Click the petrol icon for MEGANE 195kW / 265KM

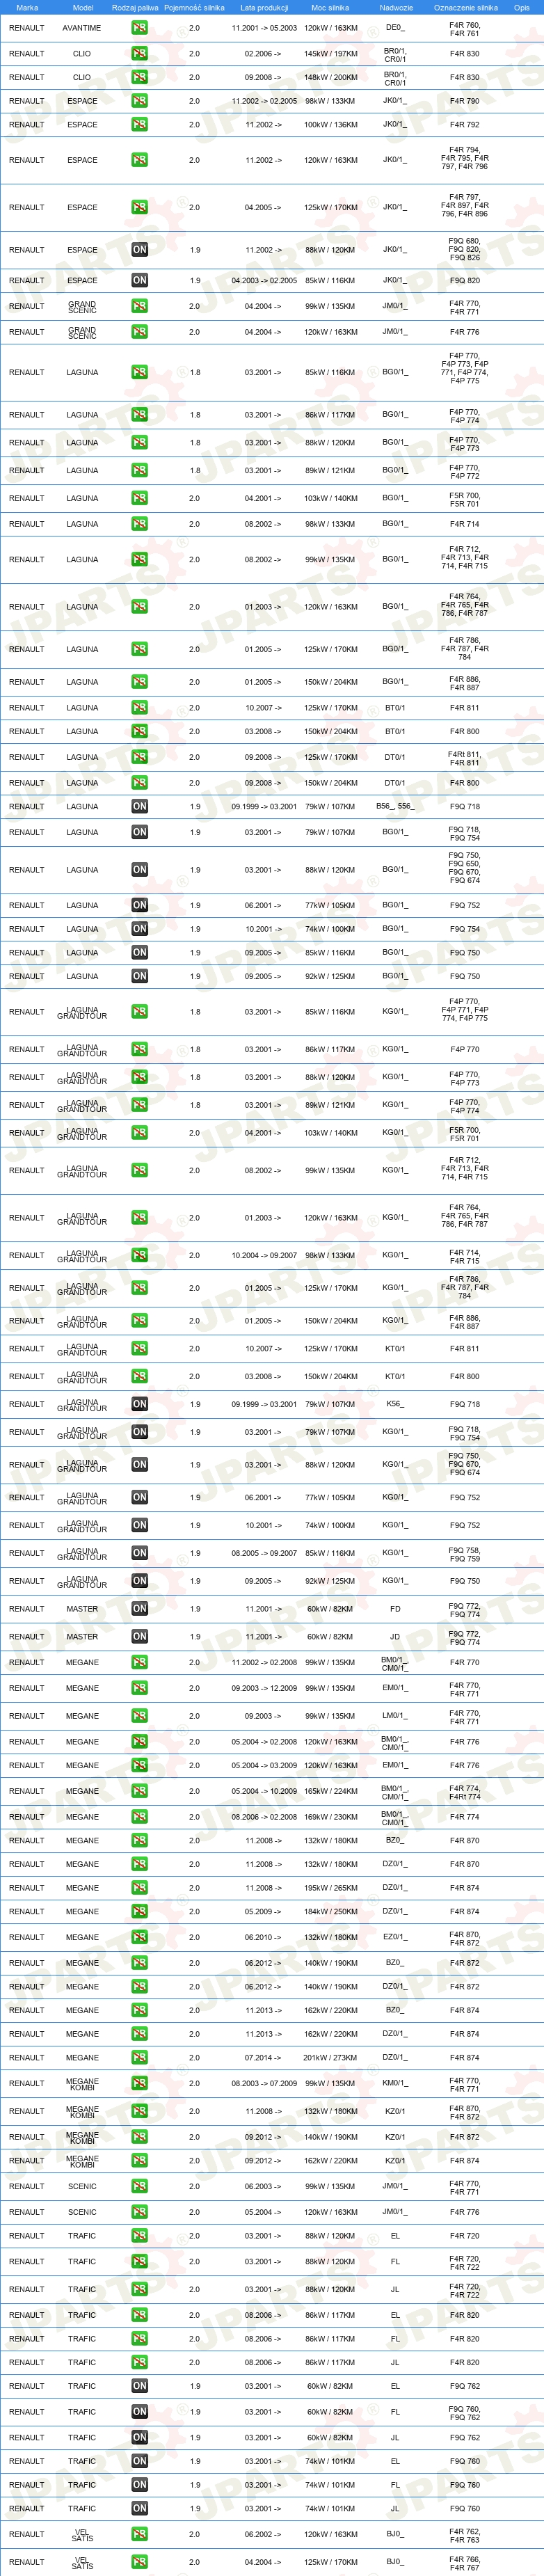139,1888
